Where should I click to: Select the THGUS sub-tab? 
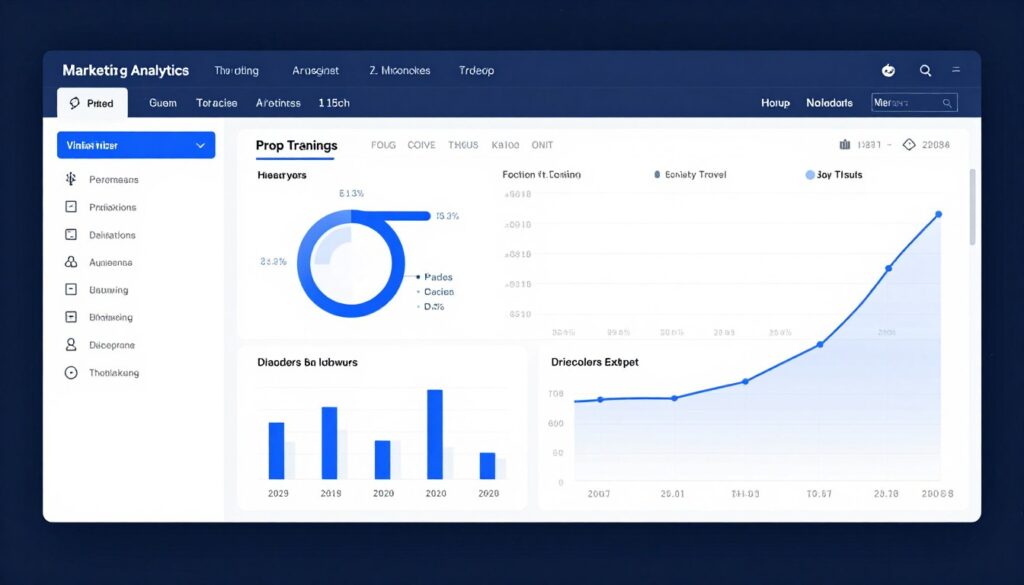(463, 145)
